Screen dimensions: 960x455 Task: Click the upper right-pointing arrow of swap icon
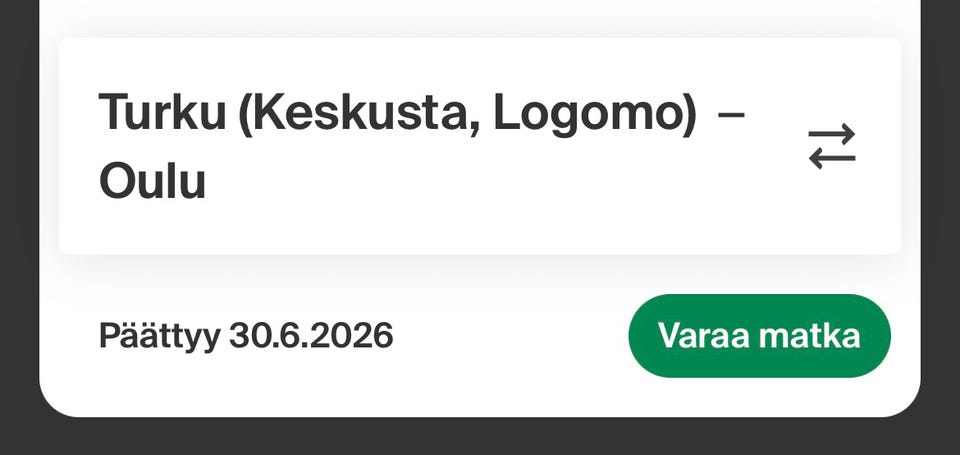pyautogui.click(x=831, y=133)
